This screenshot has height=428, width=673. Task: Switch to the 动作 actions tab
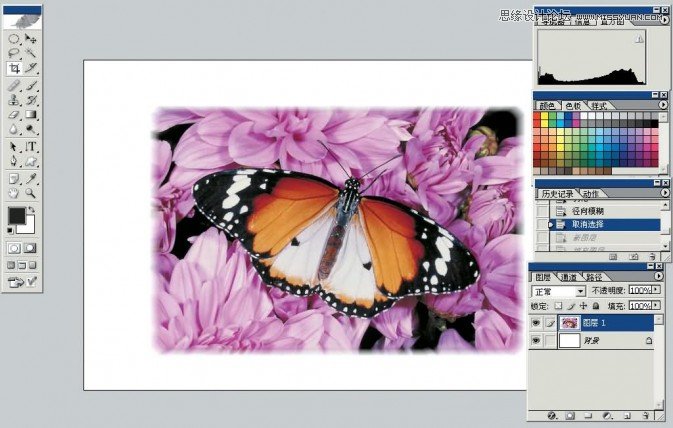(x=591, y=193)
